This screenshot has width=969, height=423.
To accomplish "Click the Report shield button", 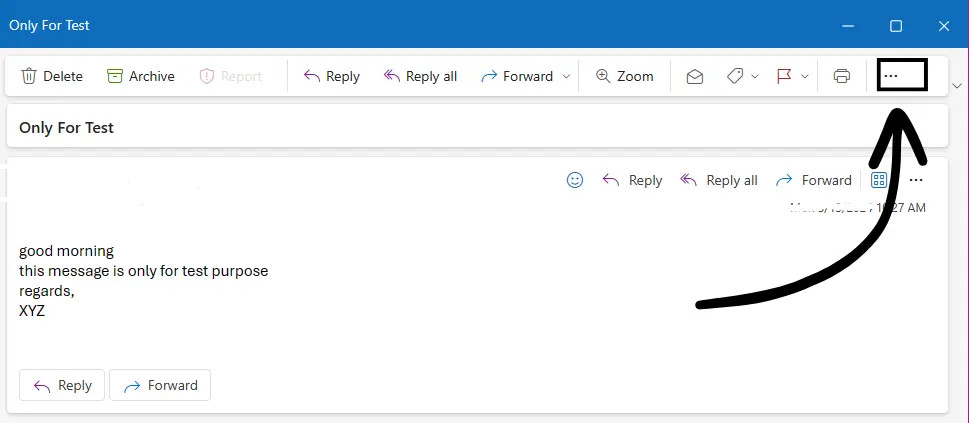I will pyautogui.click(x=231, y=76).
